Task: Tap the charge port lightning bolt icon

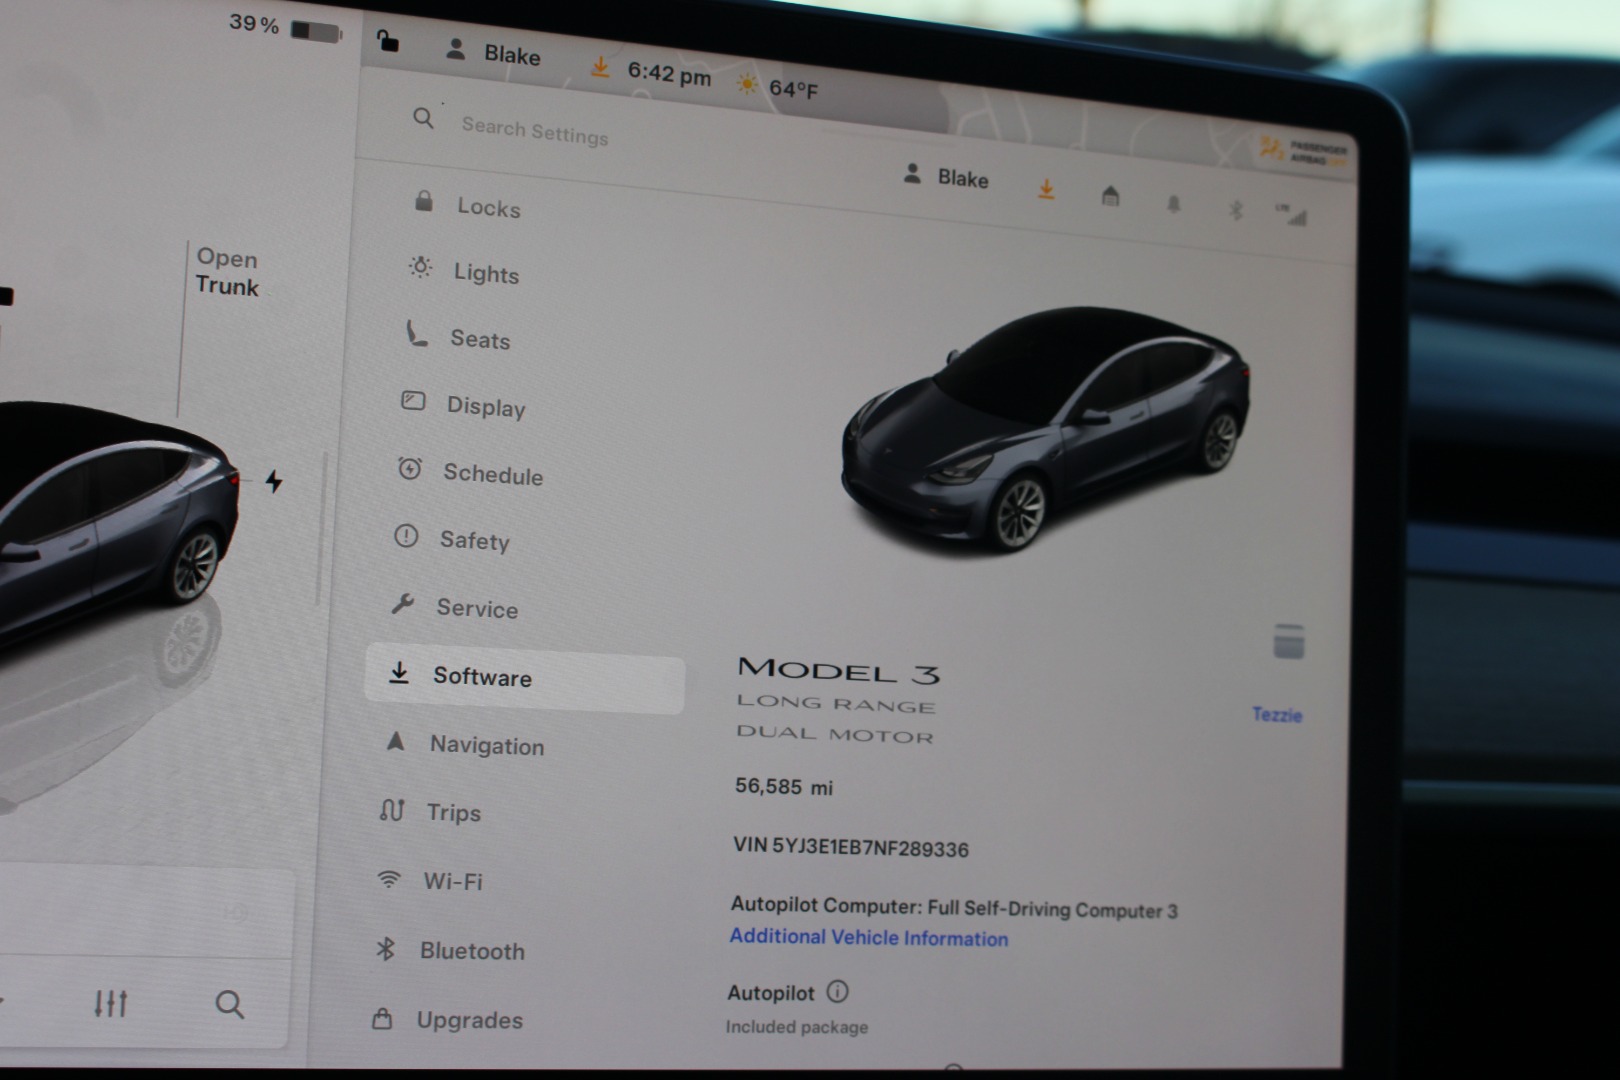Action: coord(273,481)
